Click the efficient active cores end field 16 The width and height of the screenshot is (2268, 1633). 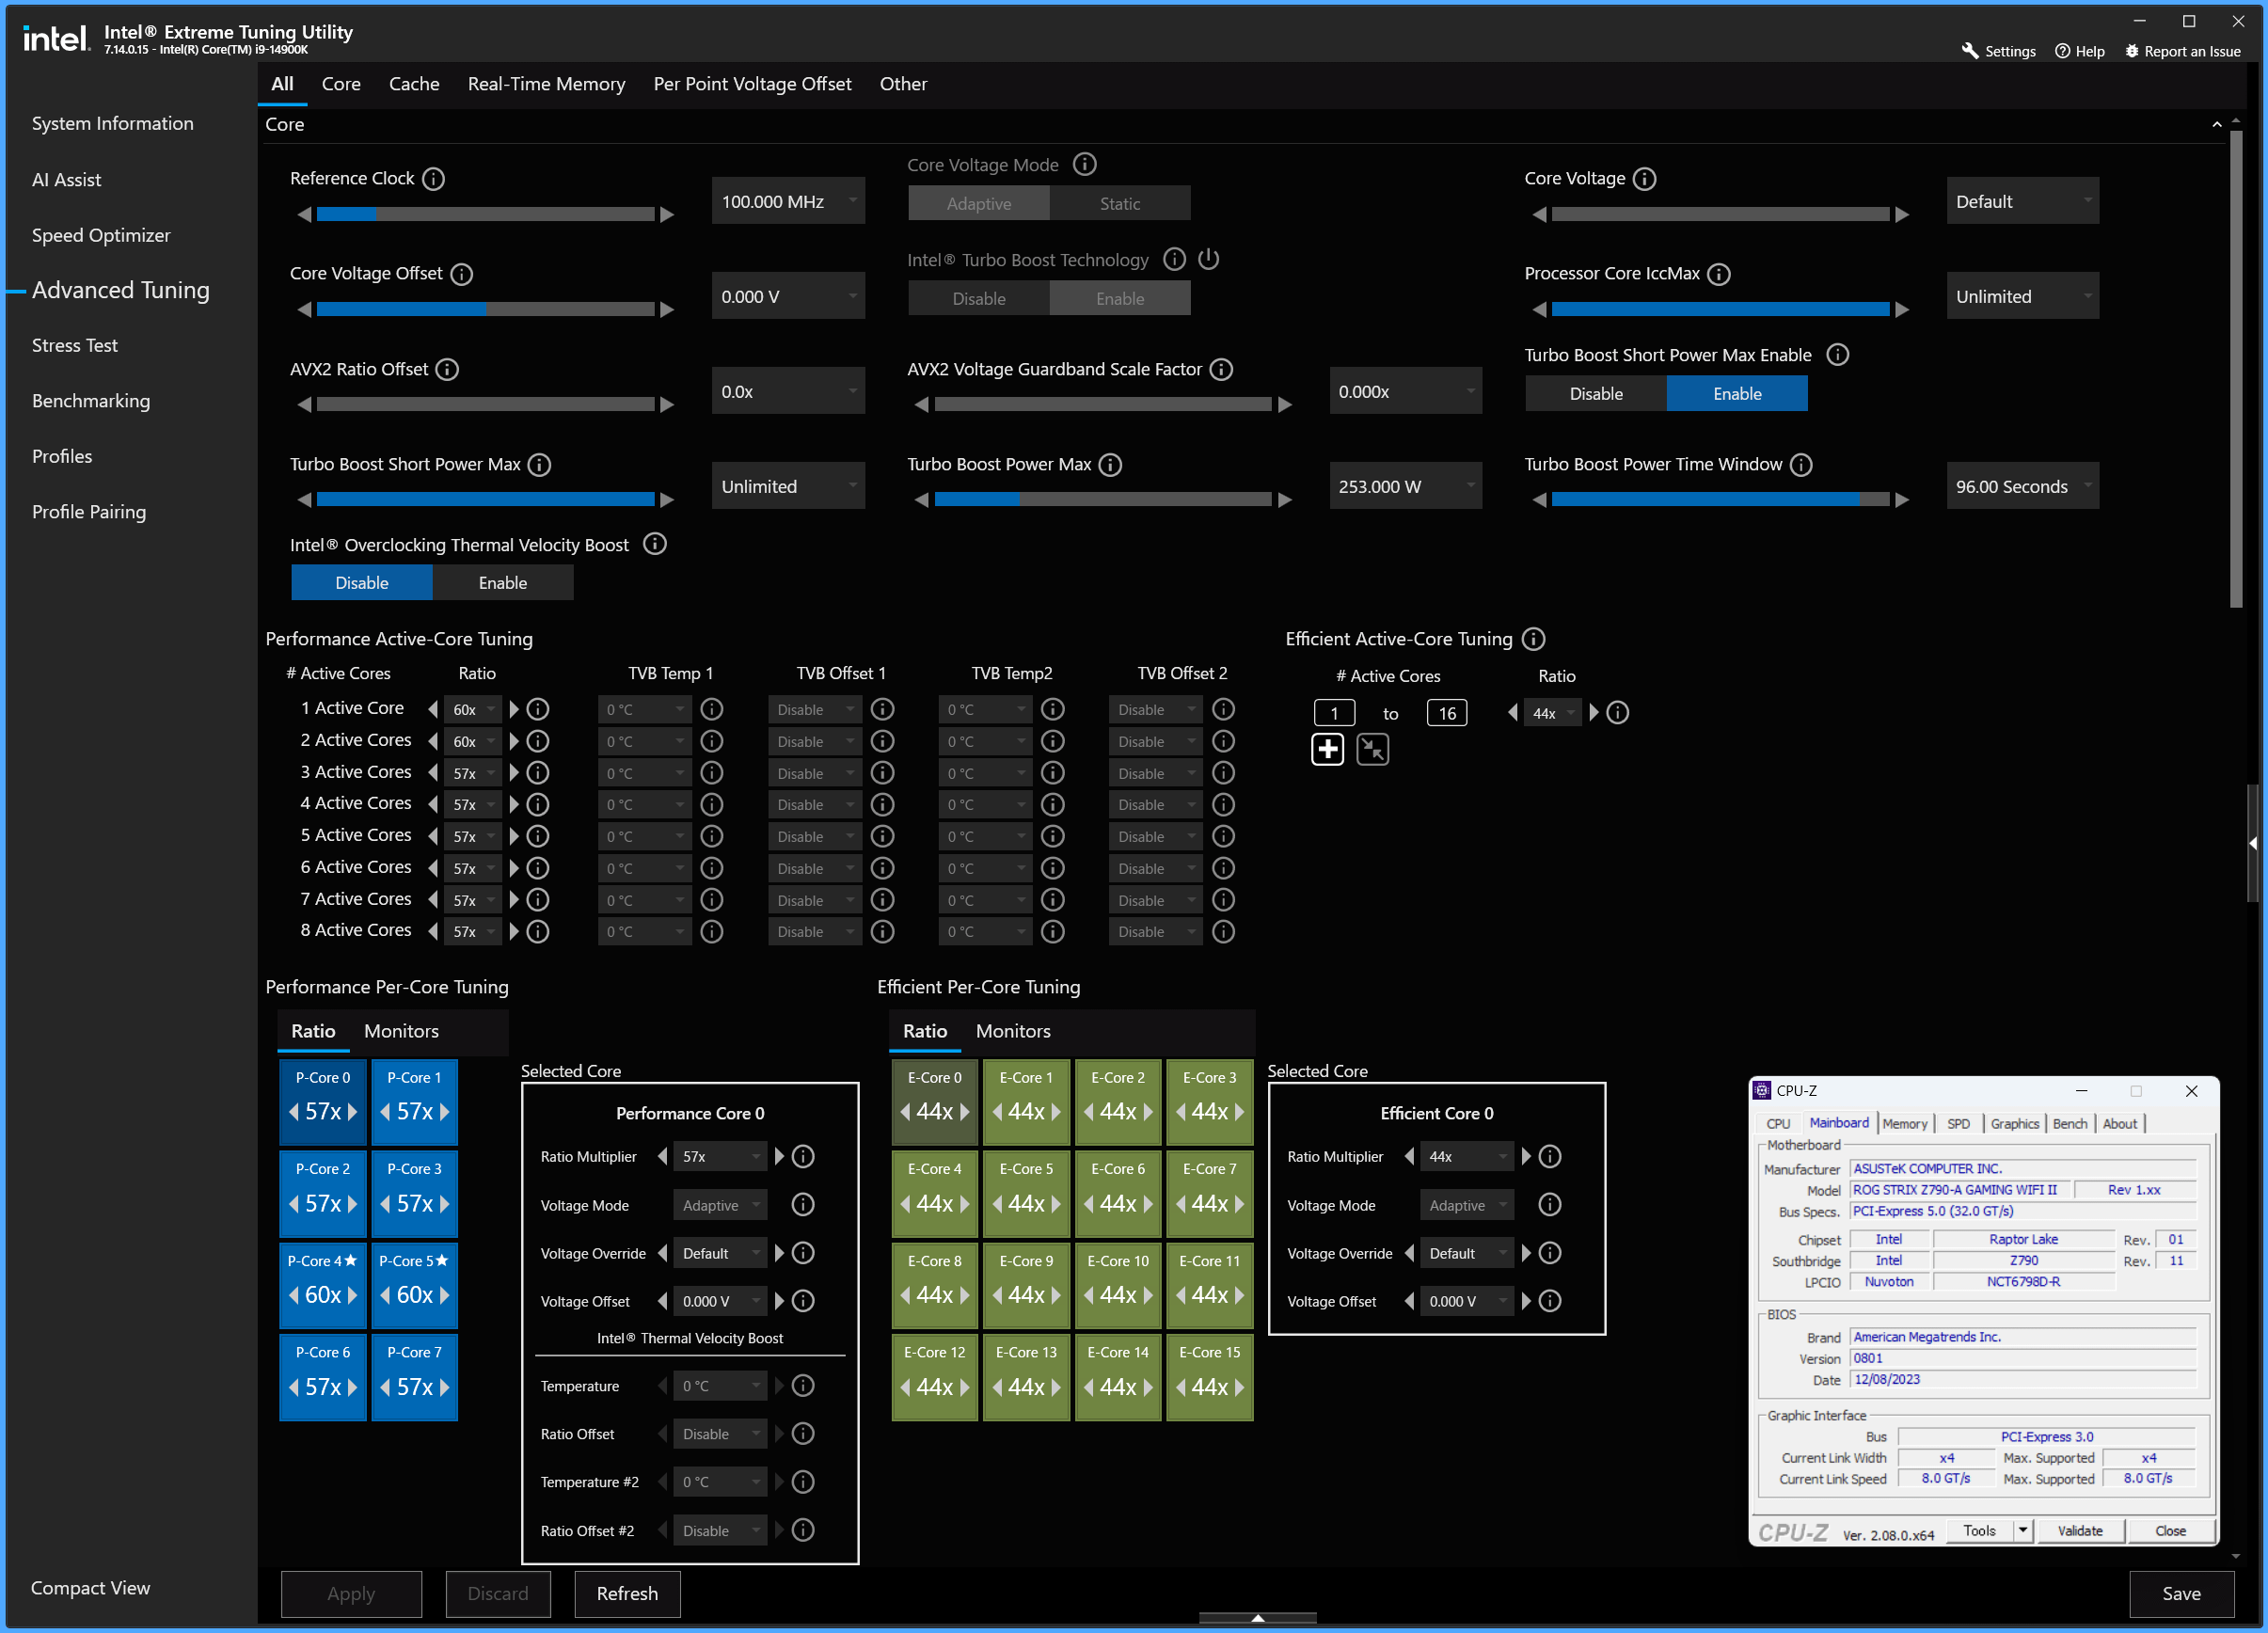click(1446, 713)
